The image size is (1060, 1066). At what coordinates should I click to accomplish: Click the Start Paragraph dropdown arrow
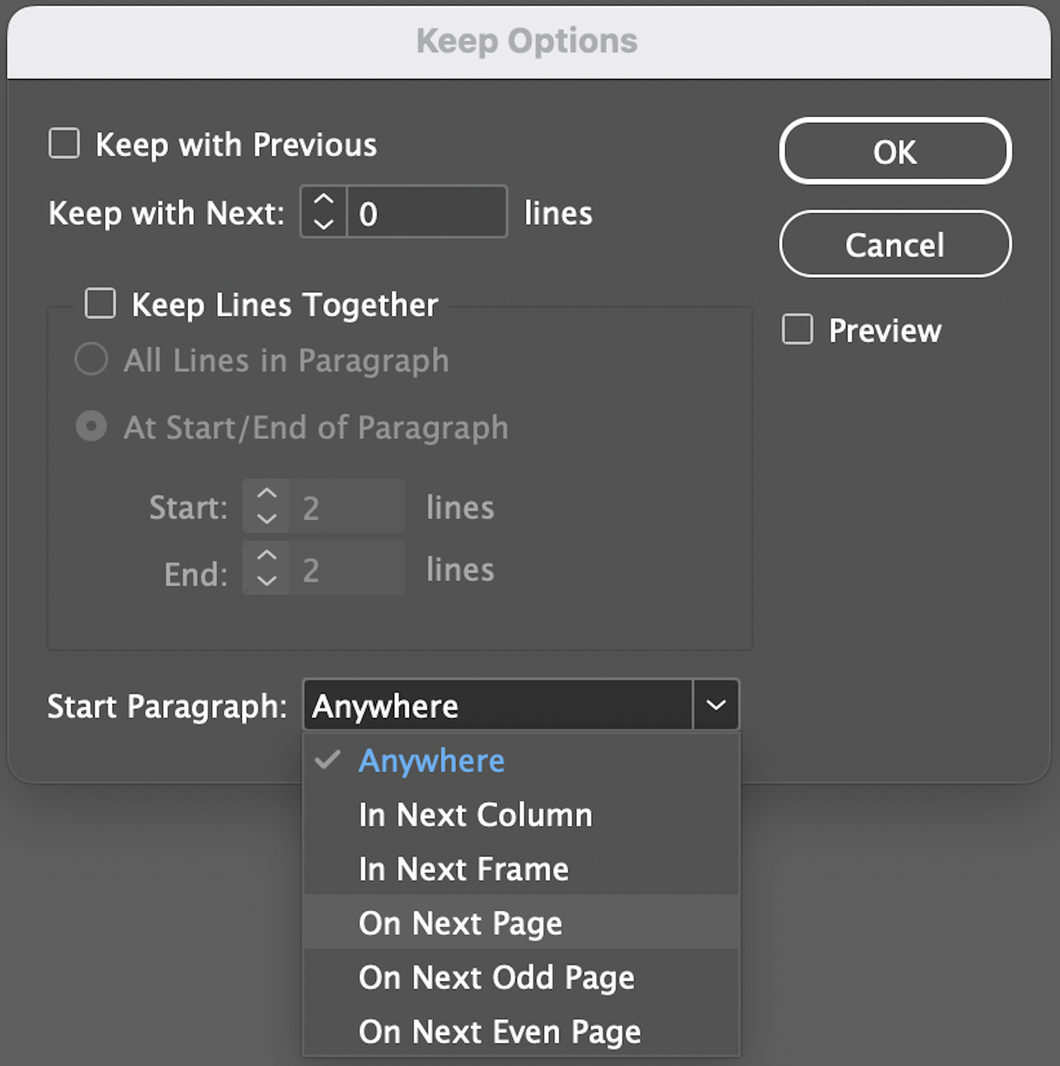pos(716,705)
